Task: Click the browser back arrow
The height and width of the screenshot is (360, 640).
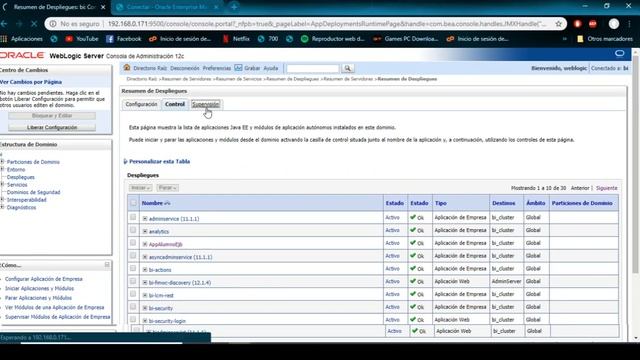Action: tap(4, 24)
